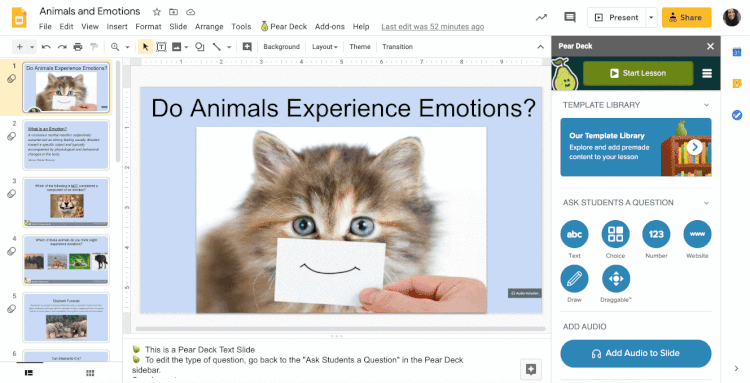The width and height of the screenshot is (750, 383).
Task: Open the Pear Deck menu
Action: 284,27
